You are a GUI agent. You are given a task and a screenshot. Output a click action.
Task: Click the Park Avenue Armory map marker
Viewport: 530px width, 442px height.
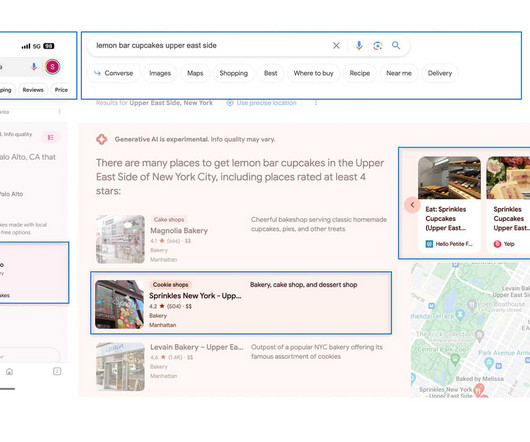489,363
